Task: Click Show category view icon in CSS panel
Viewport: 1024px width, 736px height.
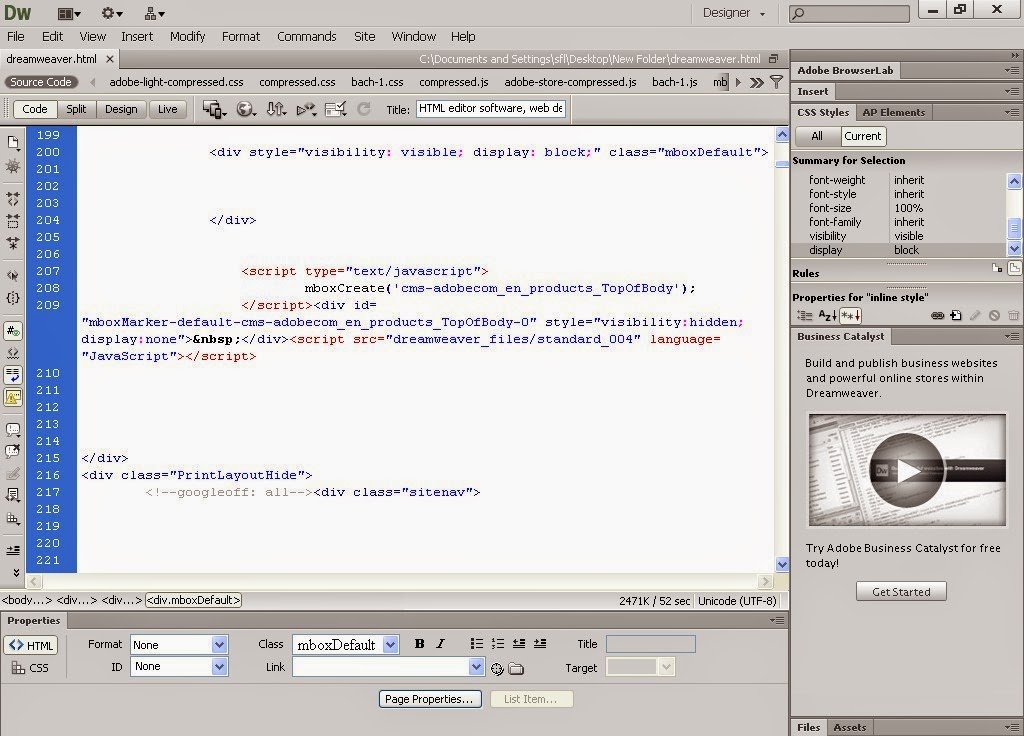Action: pos(805,316)
